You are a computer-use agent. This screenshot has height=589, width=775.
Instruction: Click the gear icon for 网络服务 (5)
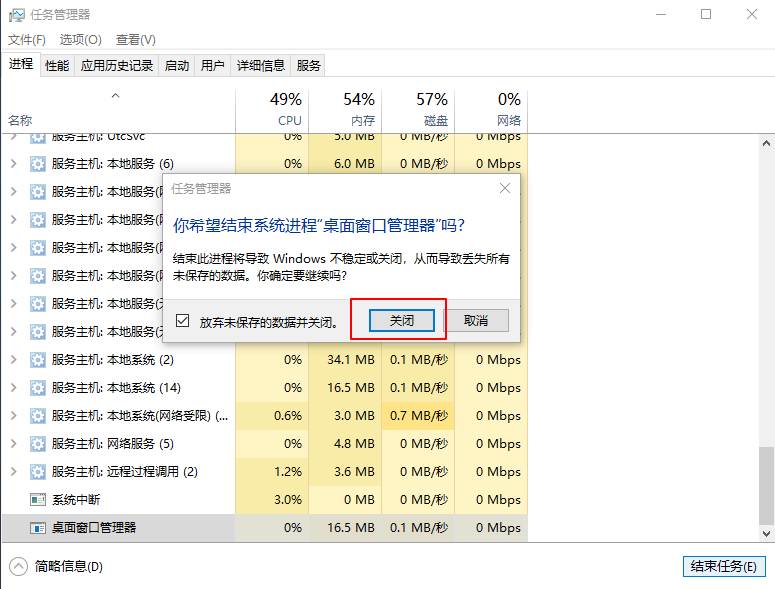tap(38, 443)
